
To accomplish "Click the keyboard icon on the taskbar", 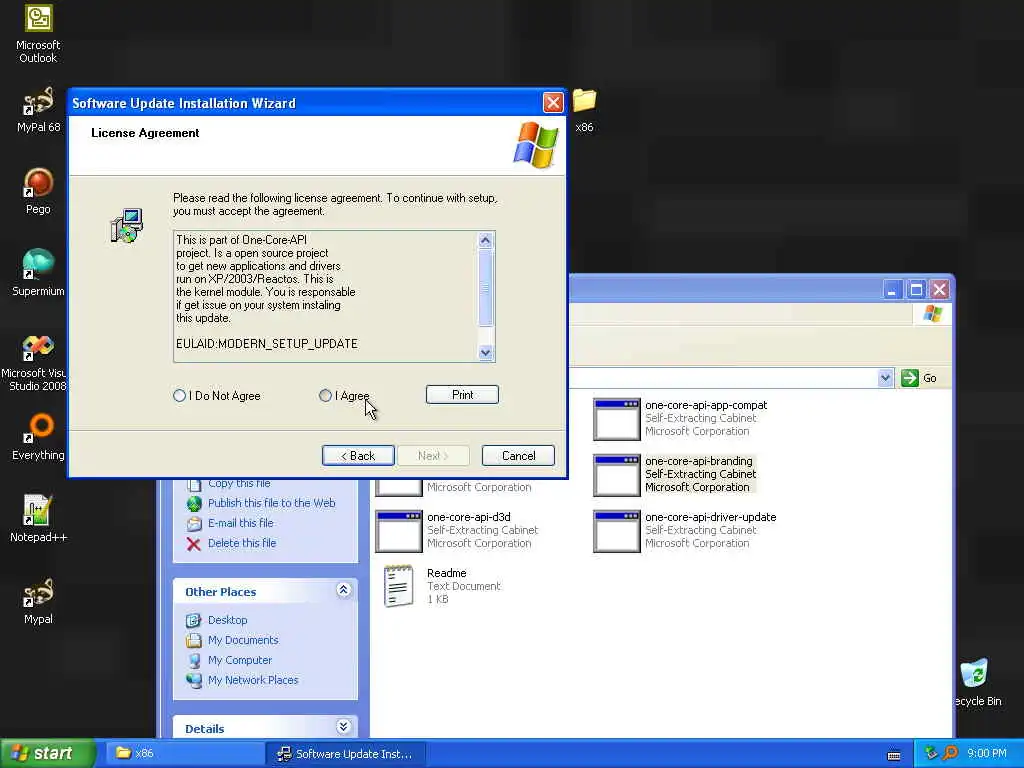I will pos(894,755).
